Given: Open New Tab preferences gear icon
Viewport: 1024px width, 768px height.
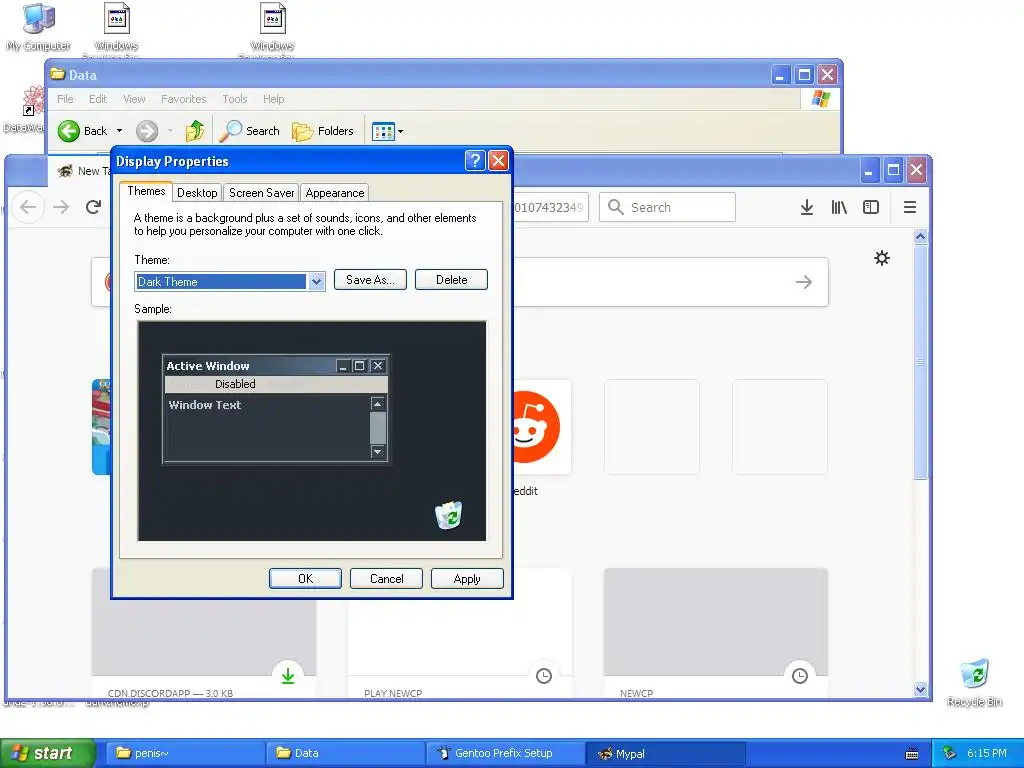Looking at the screenshot, I should tap(882, 258).
